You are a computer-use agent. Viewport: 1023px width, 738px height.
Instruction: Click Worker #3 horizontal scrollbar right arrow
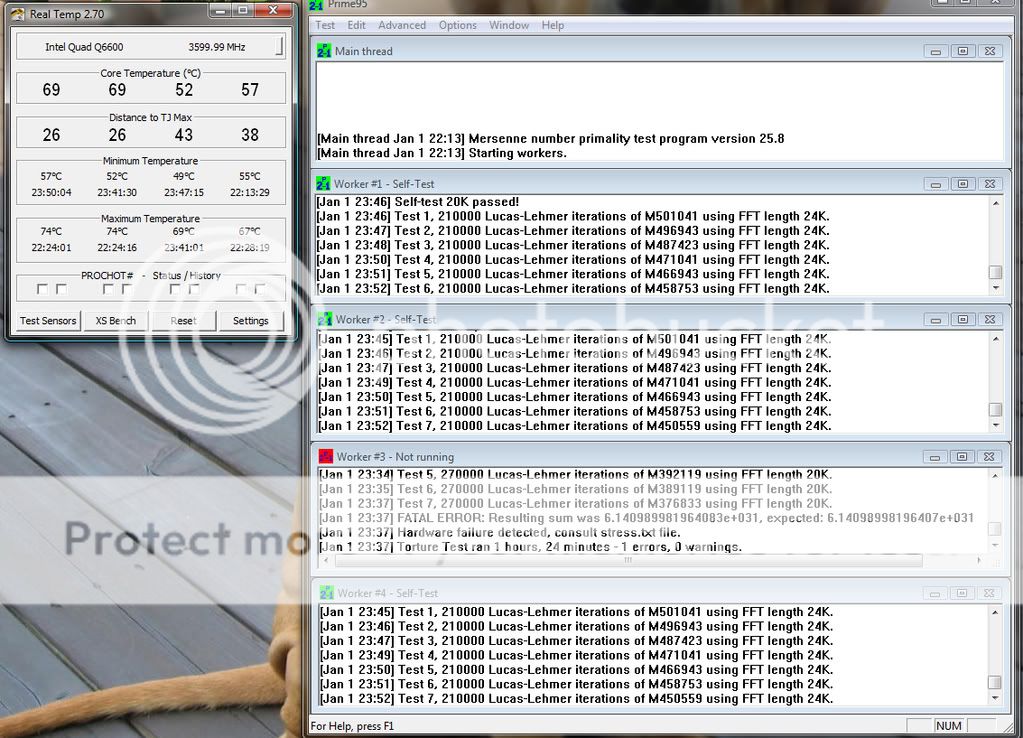979,560
